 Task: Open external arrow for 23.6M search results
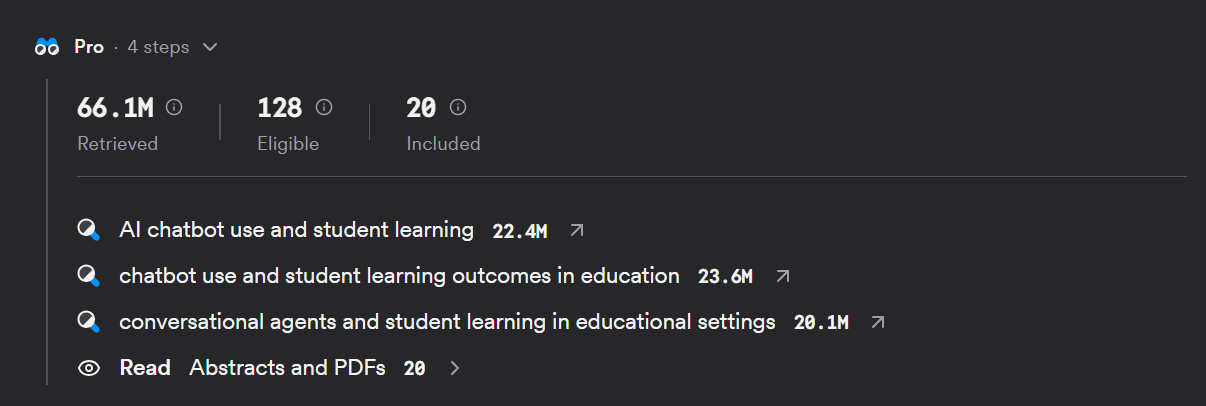pyautogui.click(x=783, y=276)
